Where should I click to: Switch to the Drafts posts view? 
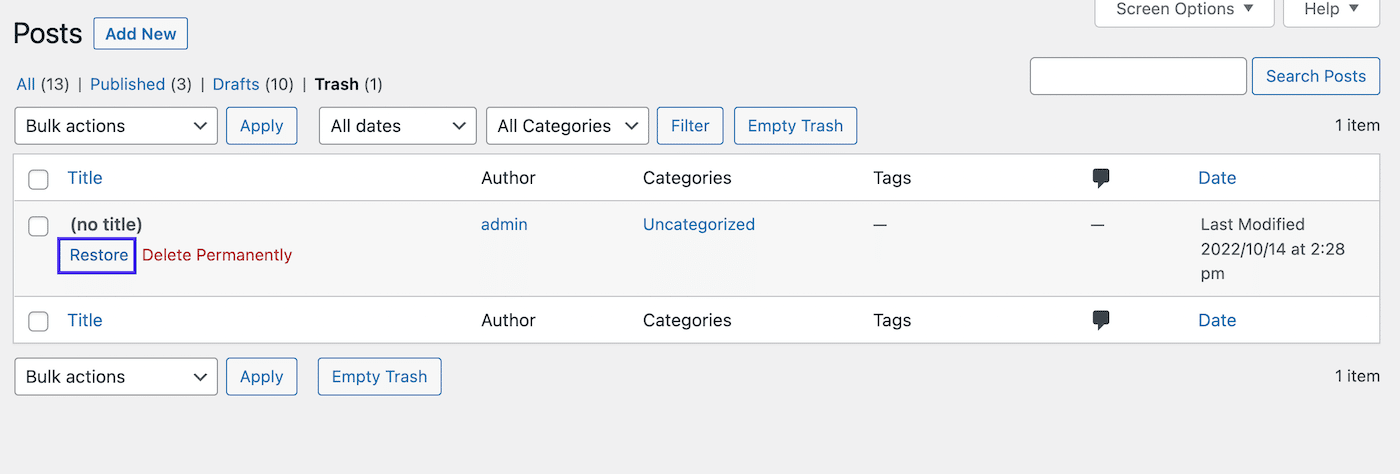236,84
